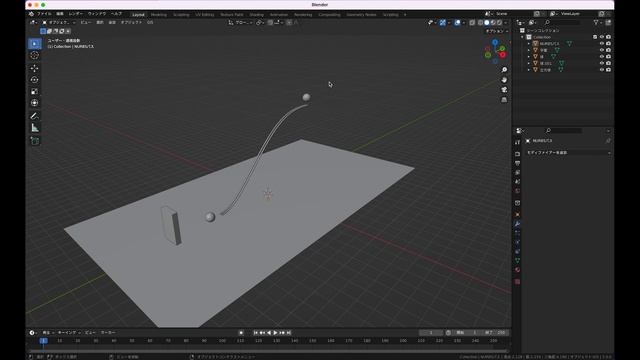Select material preview shading mode
This screenshot has width=640, height=360.
[493, 23]
